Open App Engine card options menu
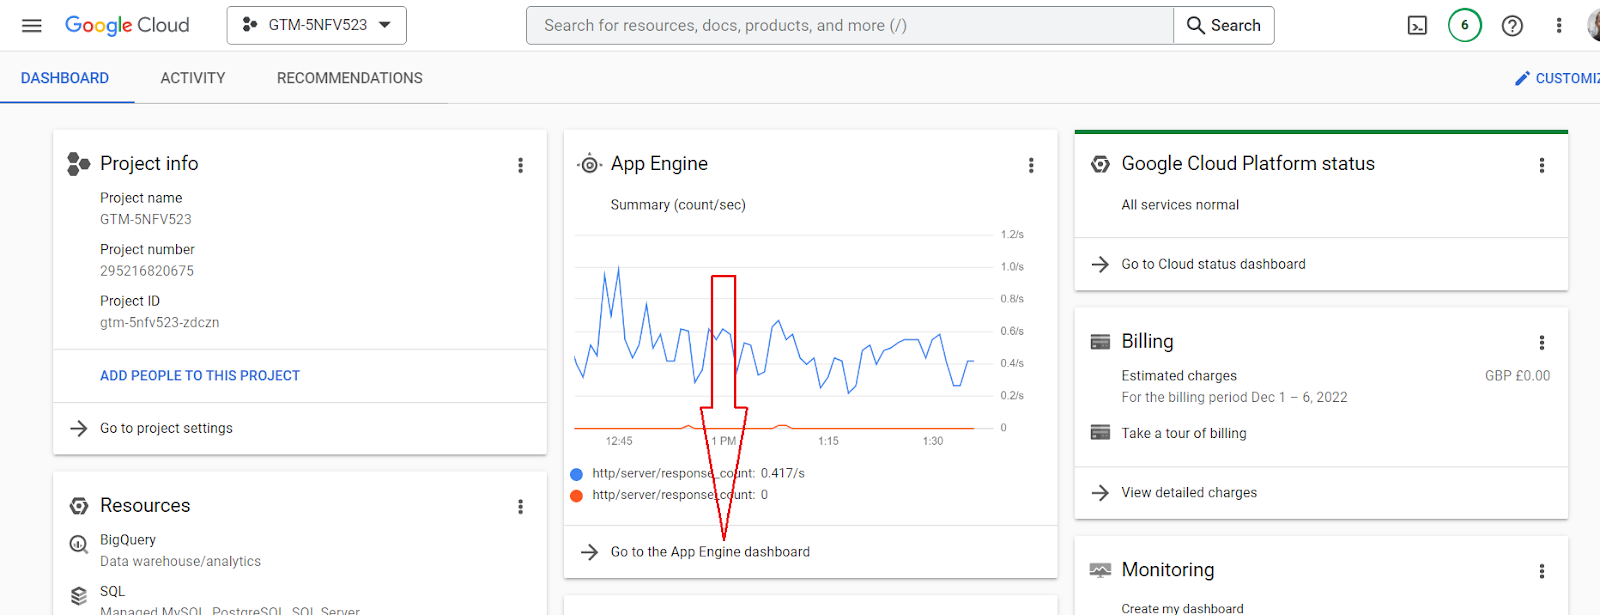Image resolution: width=1600 pixels, height=615 pixels. click(1031, 165)
